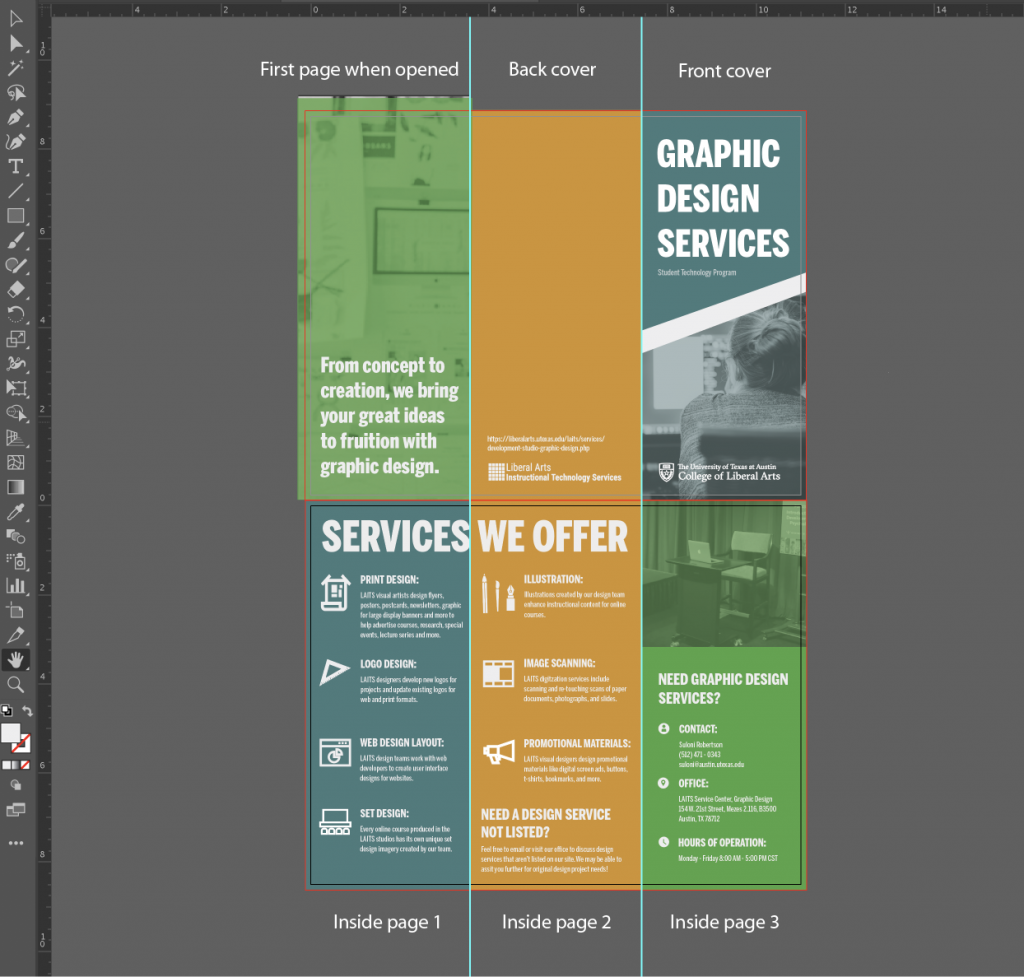Select the Hand tool

tap(16, 660)
